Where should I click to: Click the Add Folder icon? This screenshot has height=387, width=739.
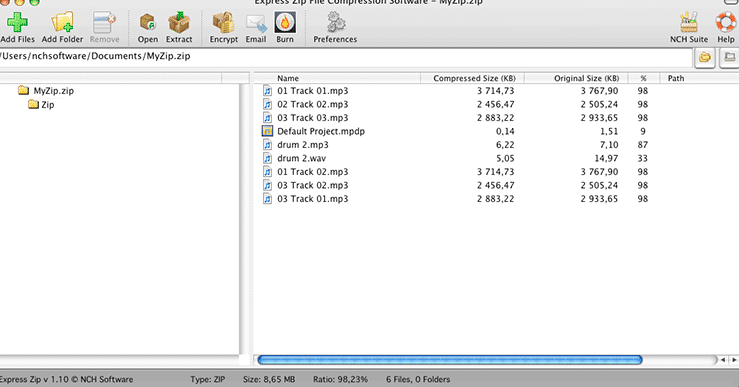pos(62,22)
